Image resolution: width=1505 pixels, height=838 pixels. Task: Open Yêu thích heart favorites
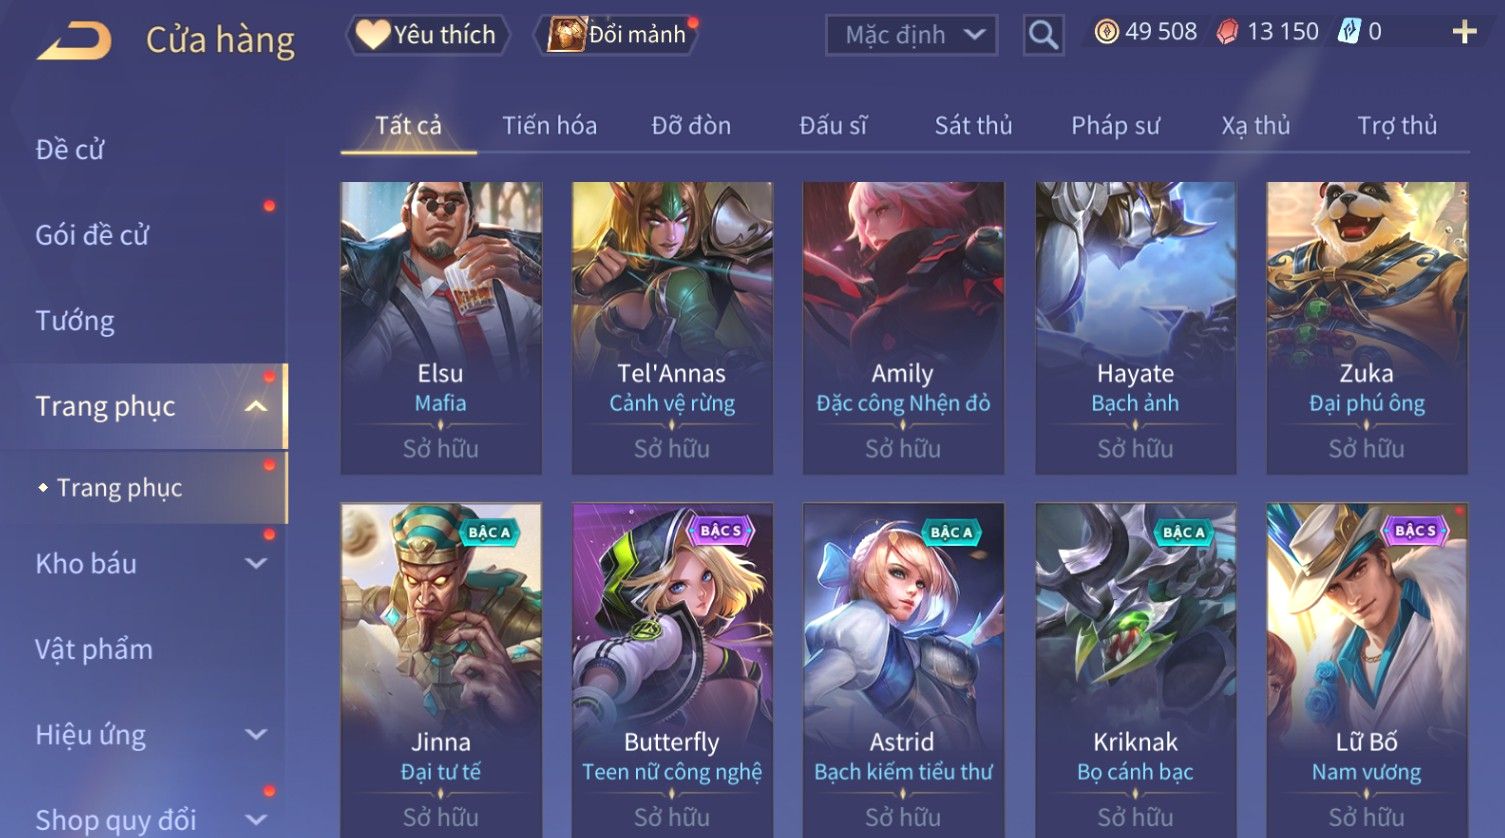point(427,35)
